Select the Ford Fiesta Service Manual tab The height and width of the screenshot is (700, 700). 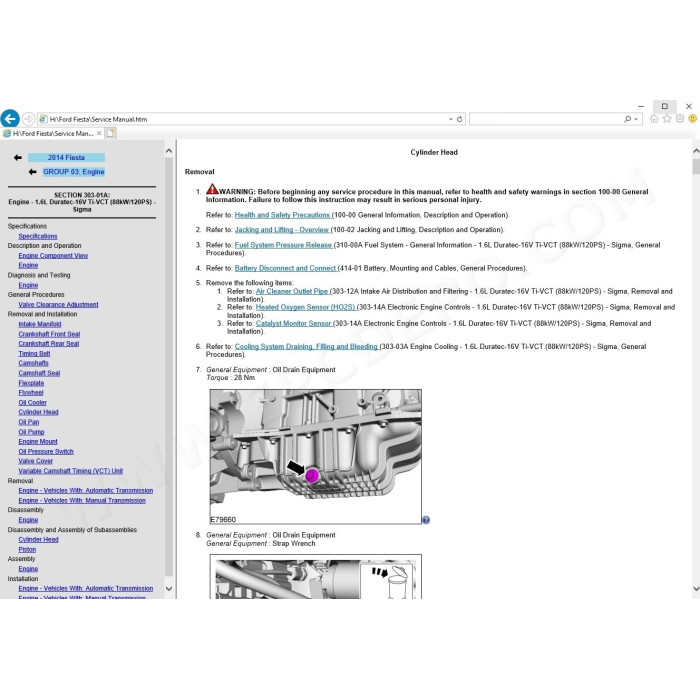(x=53, y=133)
